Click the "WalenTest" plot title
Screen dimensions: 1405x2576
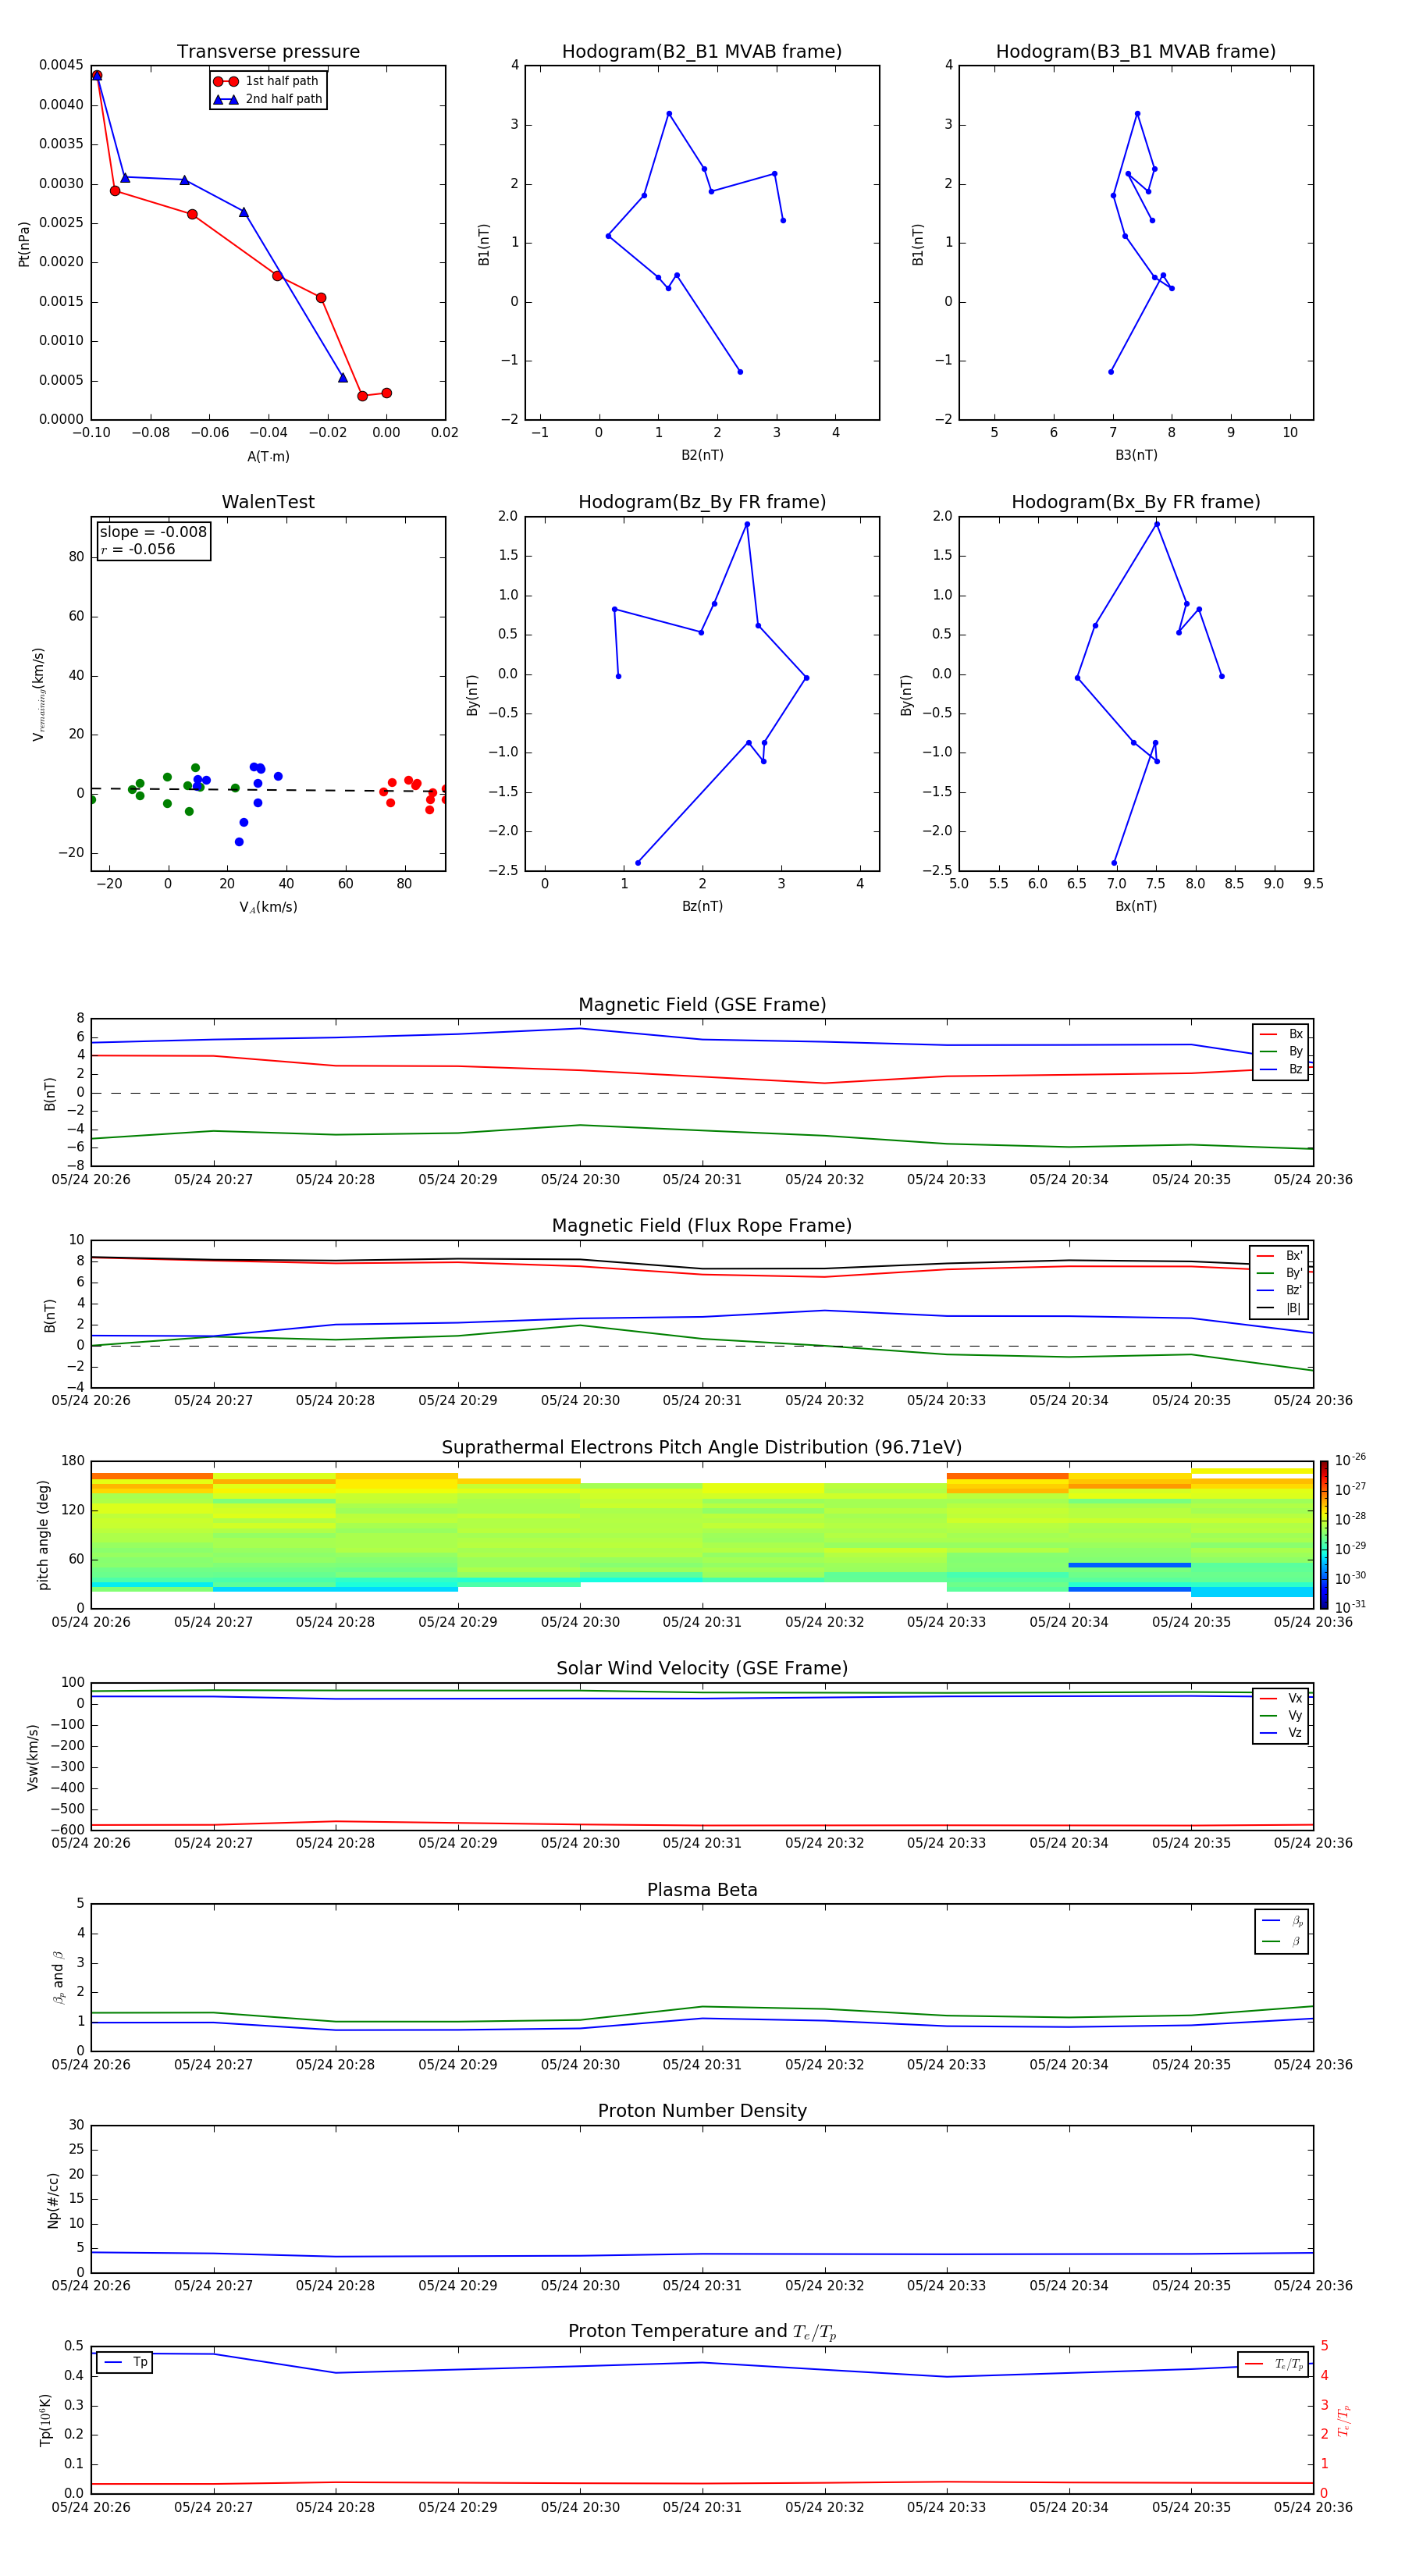point(268,502)
